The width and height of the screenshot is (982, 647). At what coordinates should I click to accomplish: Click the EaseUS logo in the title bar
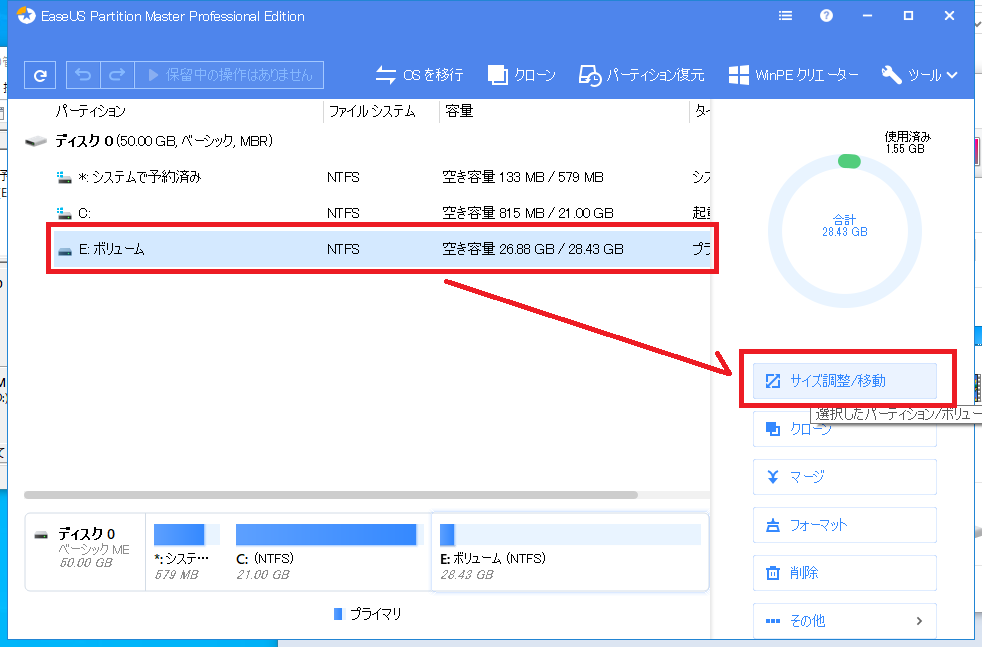pos(22,15)
